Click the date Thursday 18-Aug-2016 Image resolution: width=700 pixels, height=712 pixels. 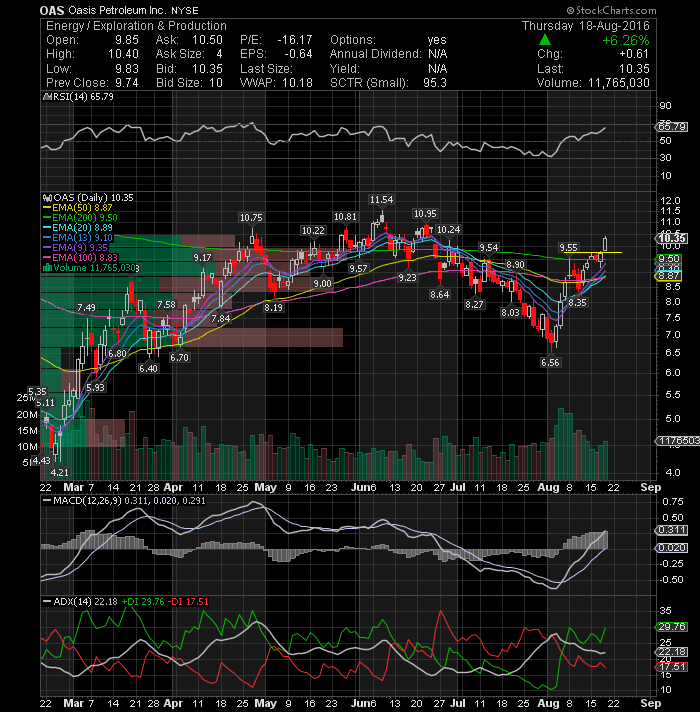coord(586,26)
